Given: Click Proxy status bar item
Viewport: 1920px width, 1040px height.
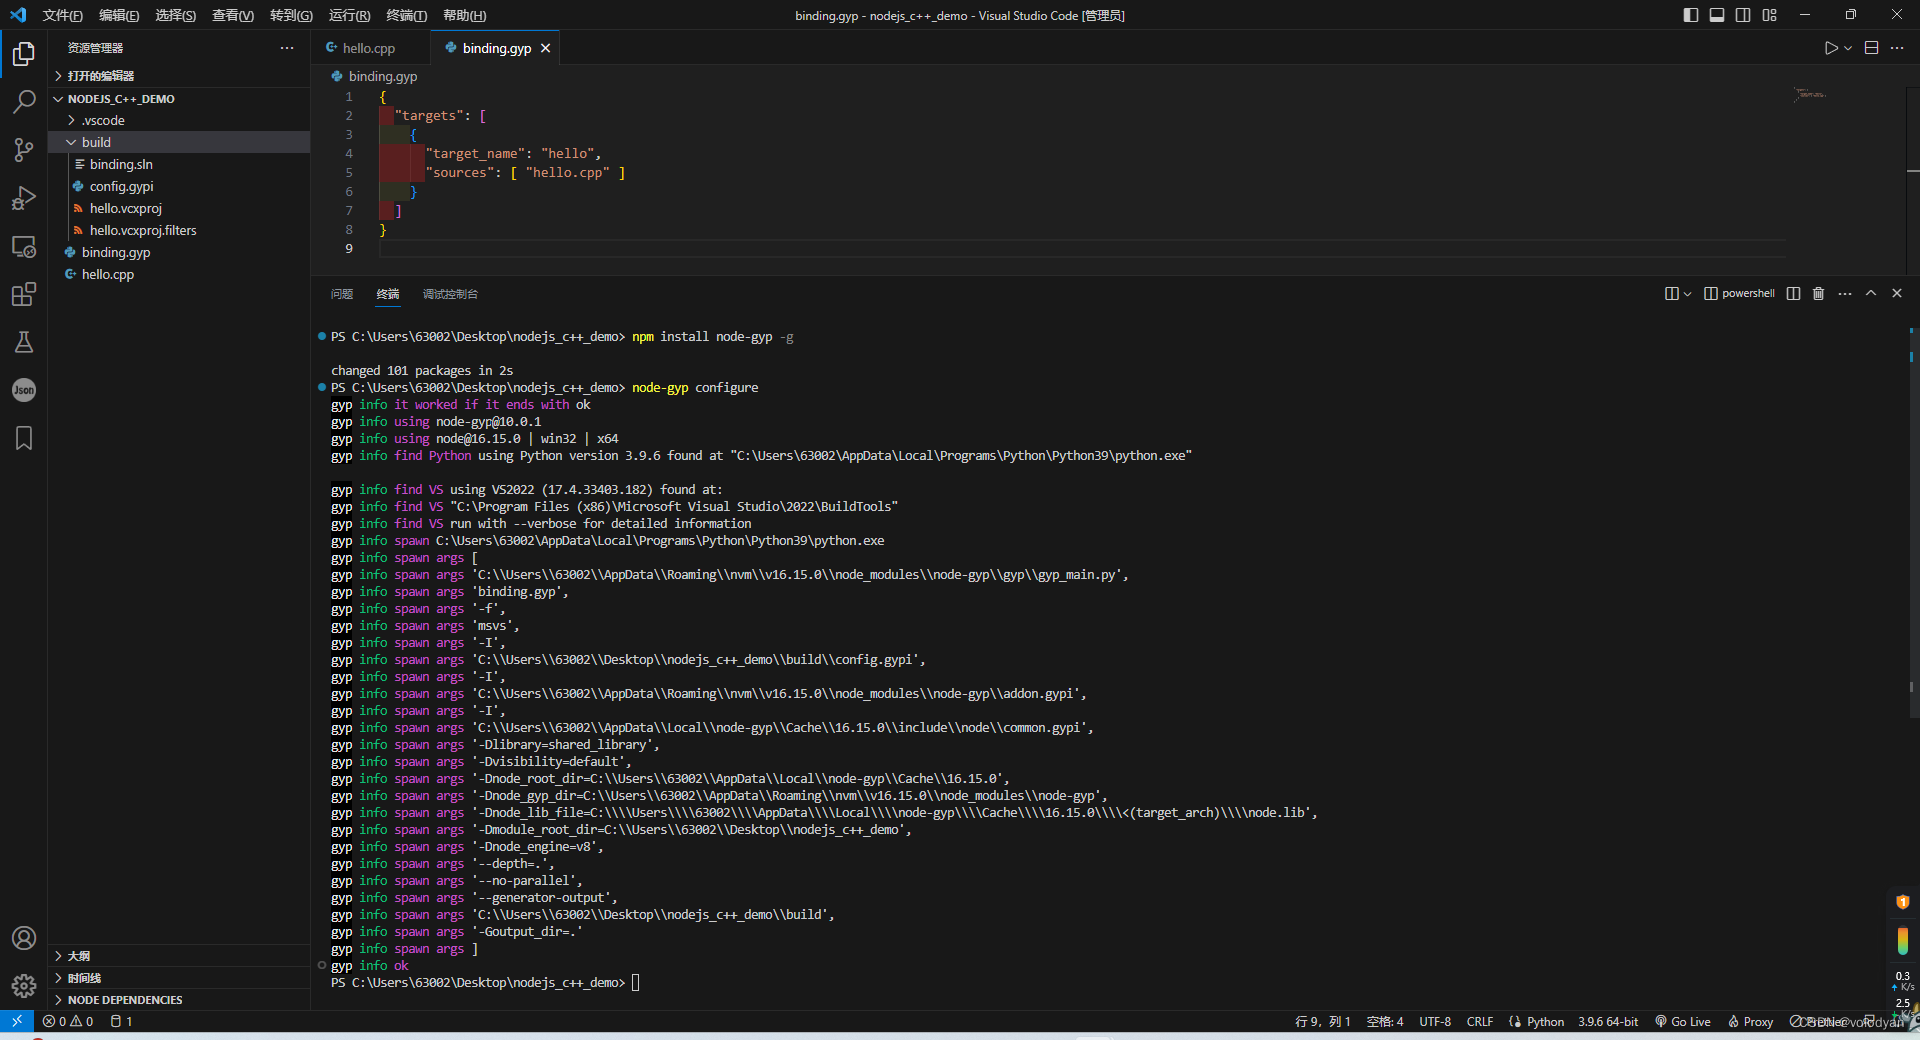Looking at the screenshot, I should coord(1750,1021).
